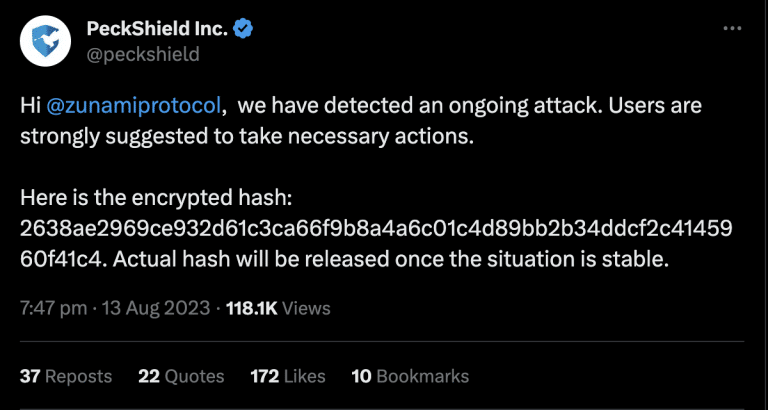Screen dimensions: 768x410
Task: Click the blue verified badge
Action: (243, 29)
